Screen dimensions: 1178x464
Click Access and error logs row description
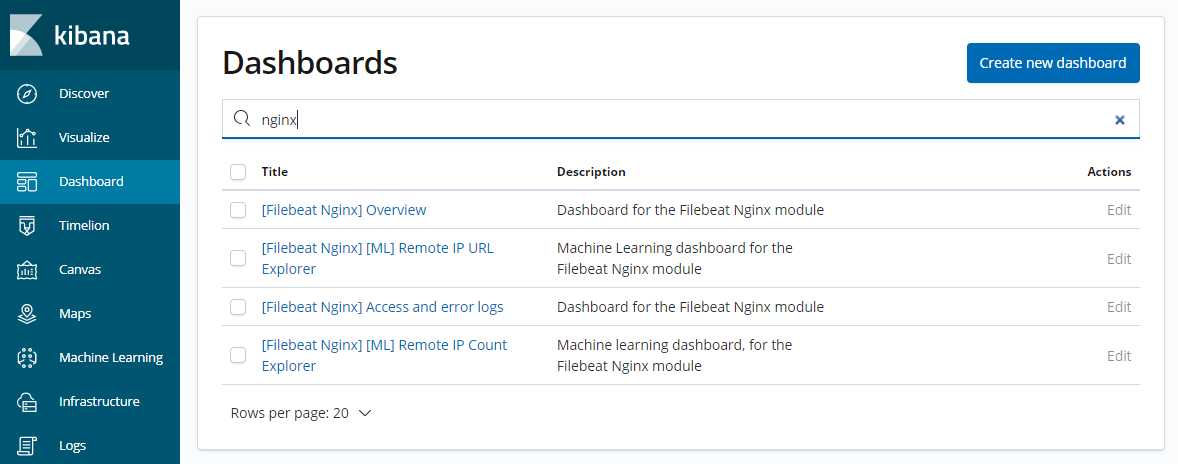pyautogui.click(x=690, y=307)
